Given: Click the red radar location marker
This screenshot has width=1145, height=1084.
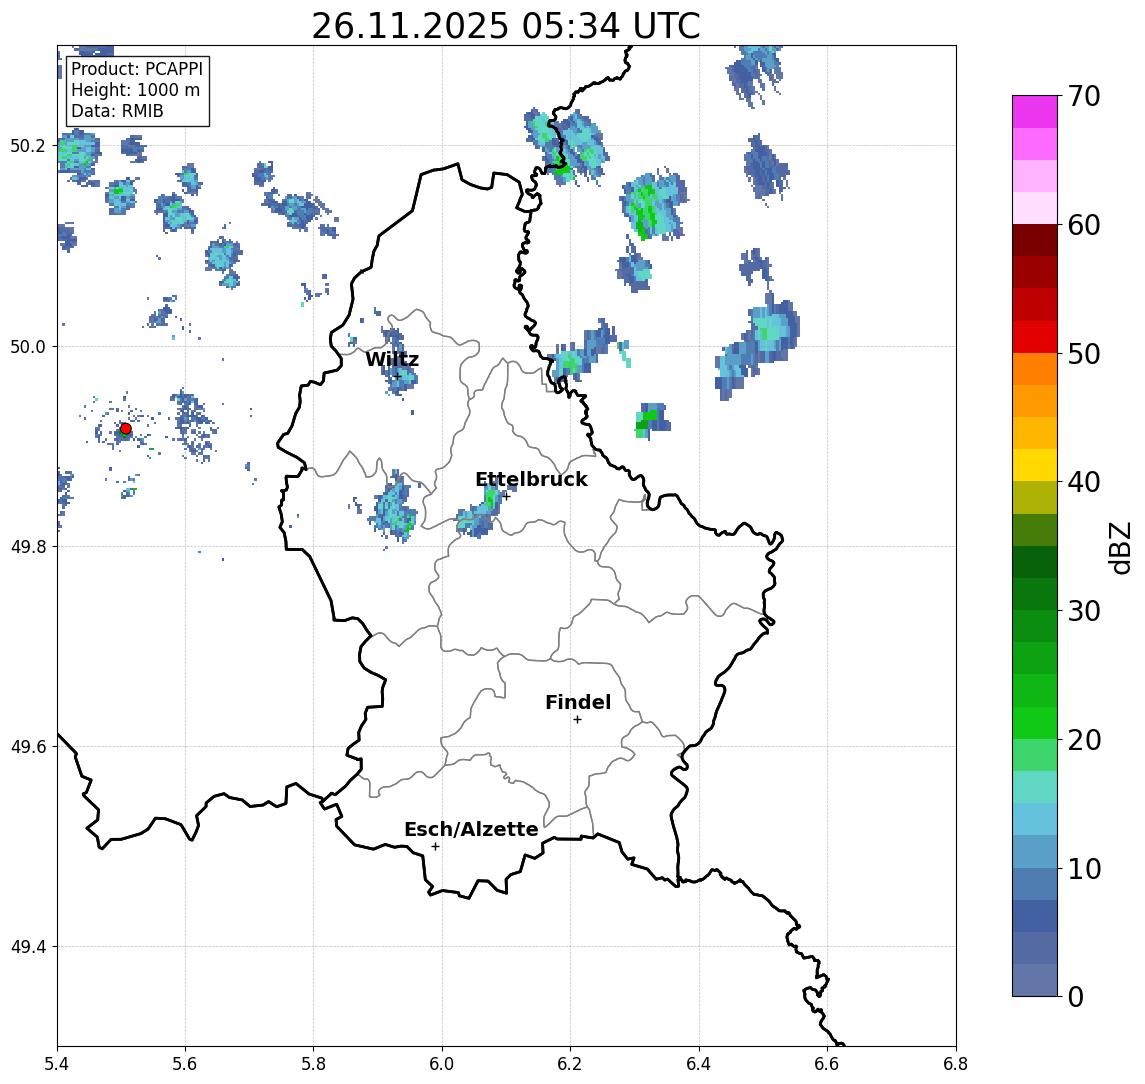Looking at the screenshot, I should tap(126, 429).
